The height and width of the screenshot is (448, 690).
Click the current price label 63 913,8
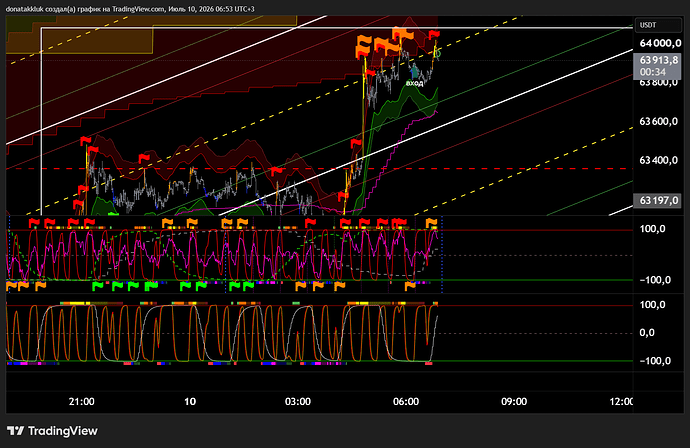click(658, 60)
